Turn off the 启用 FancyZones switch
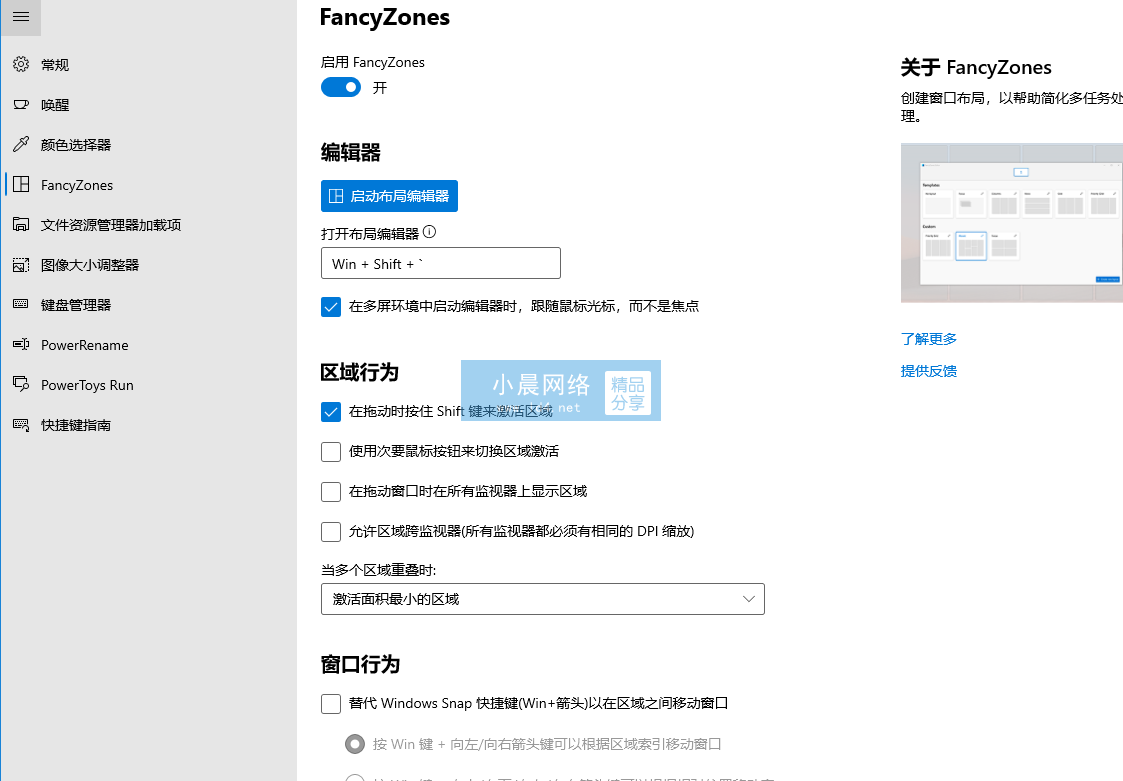Screen dimensions: 1123x781 [341, 87]
